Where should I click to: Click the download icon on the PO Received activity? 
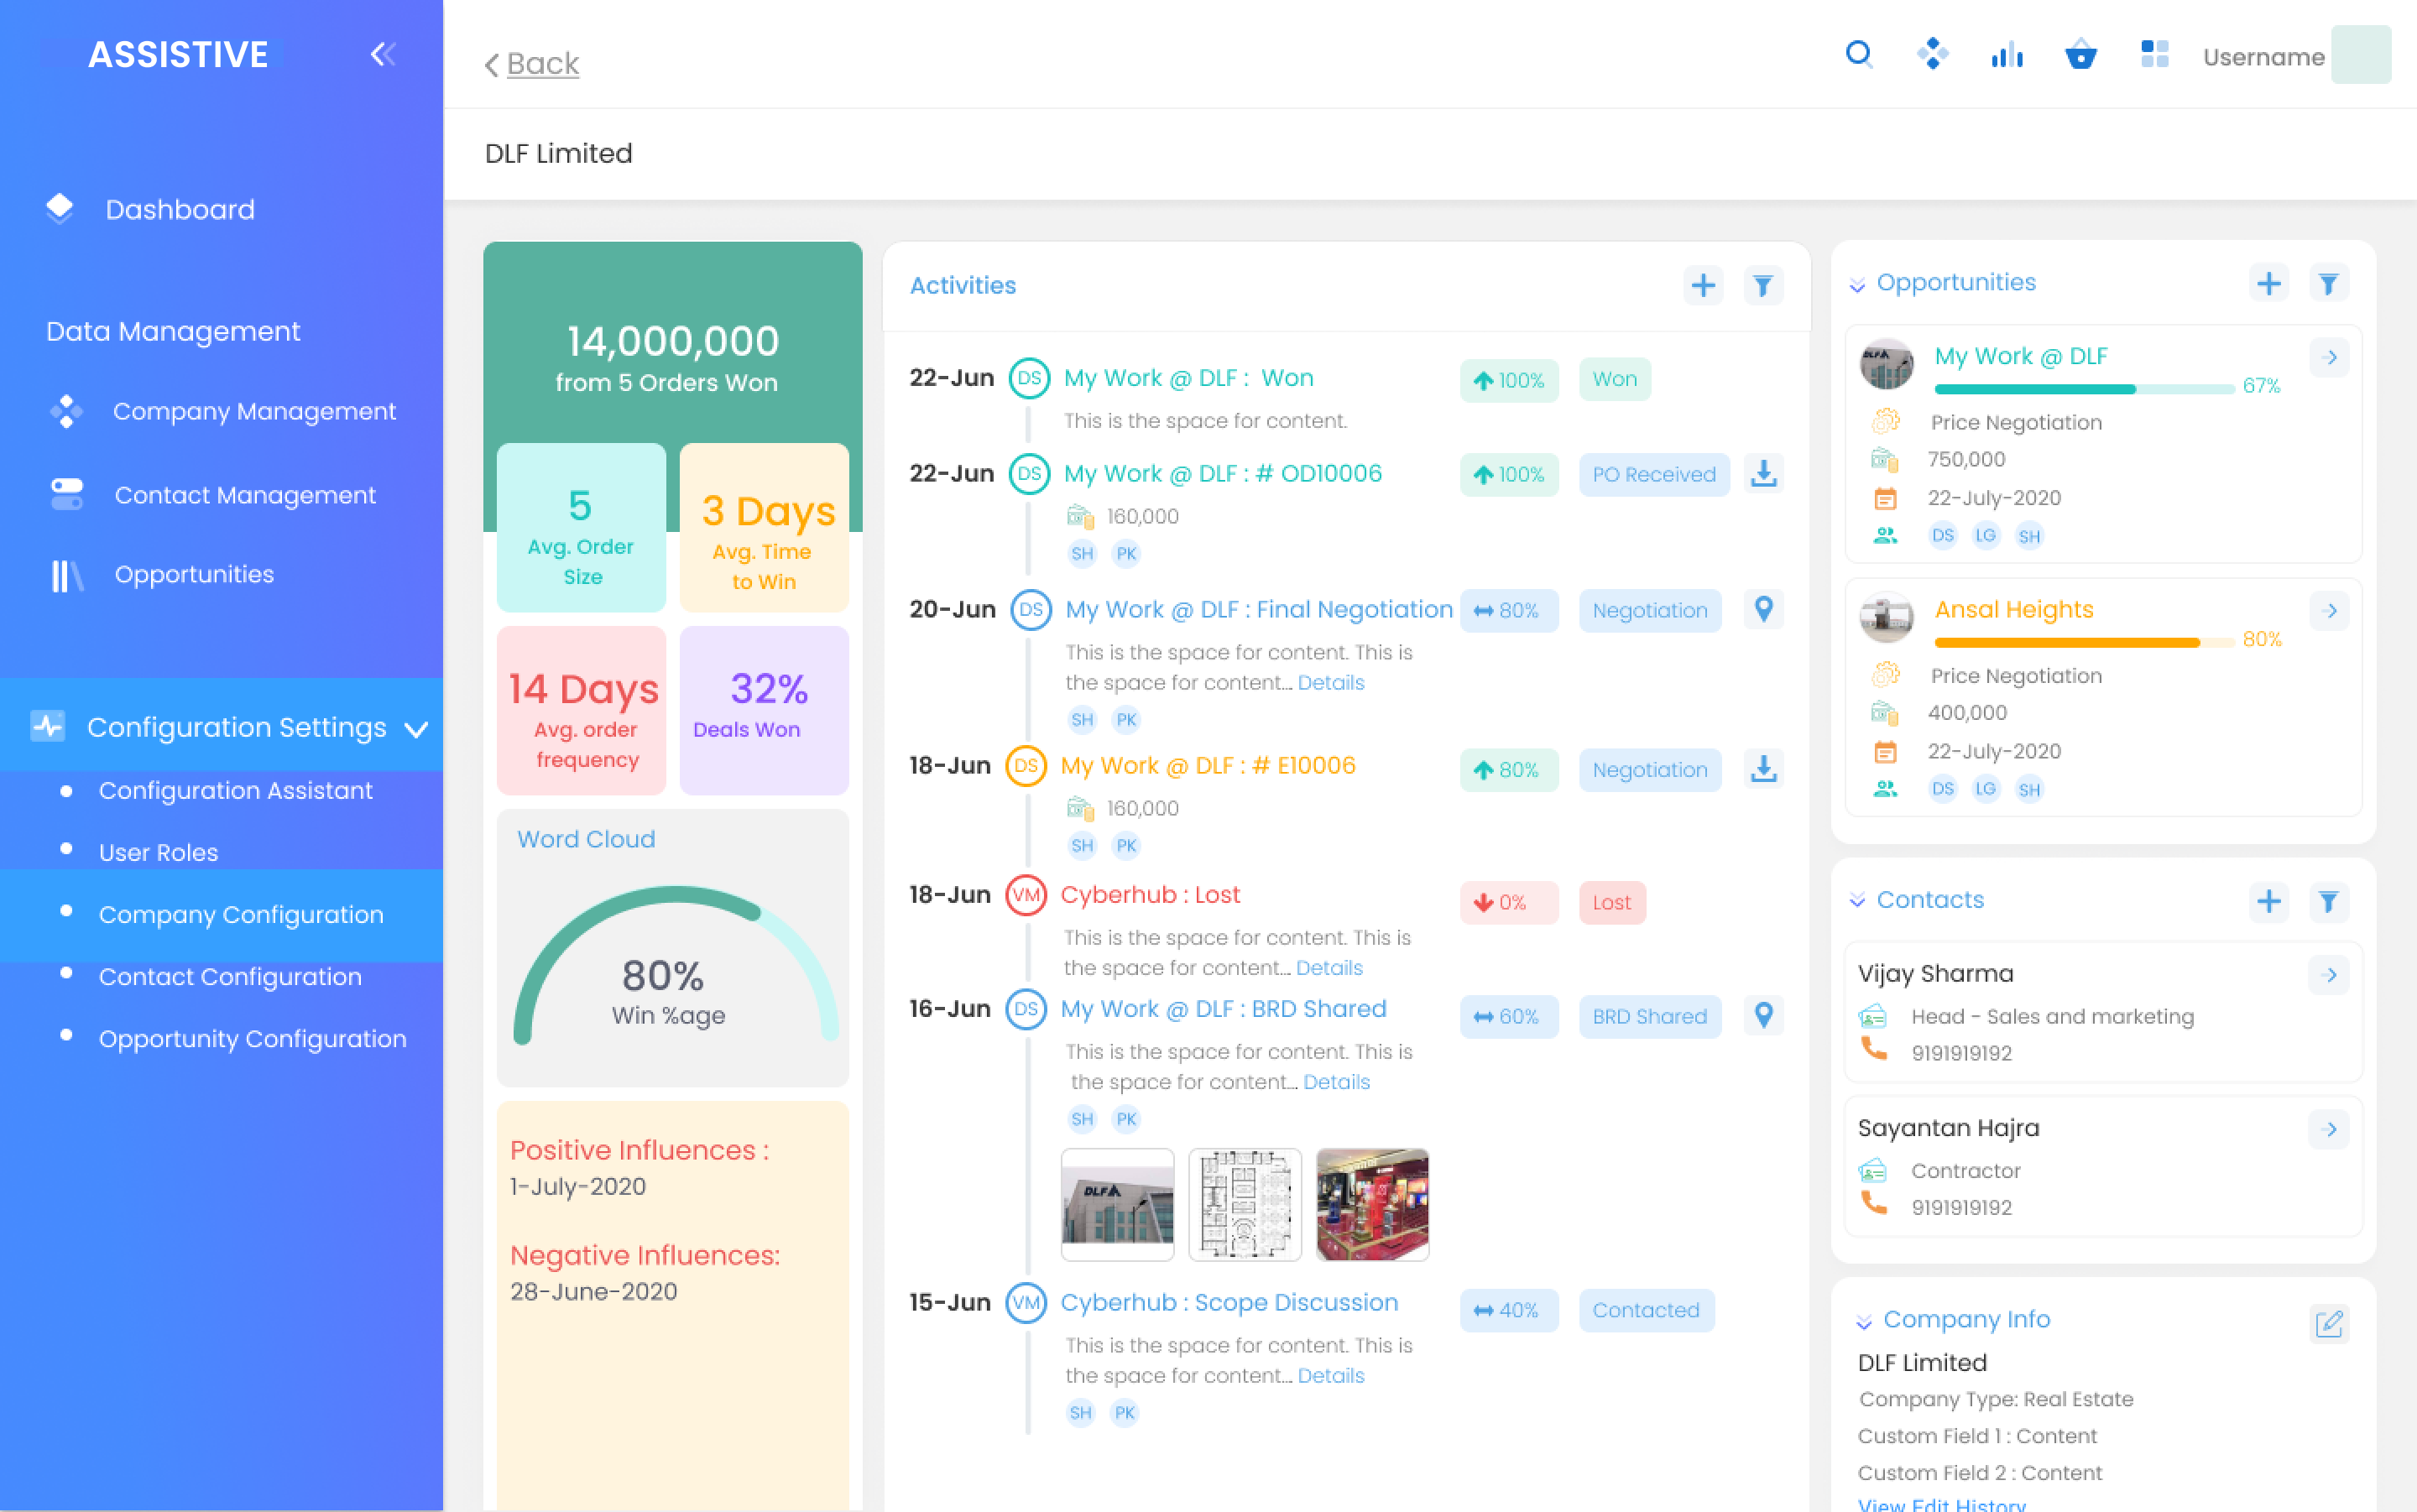(1763, 474)
